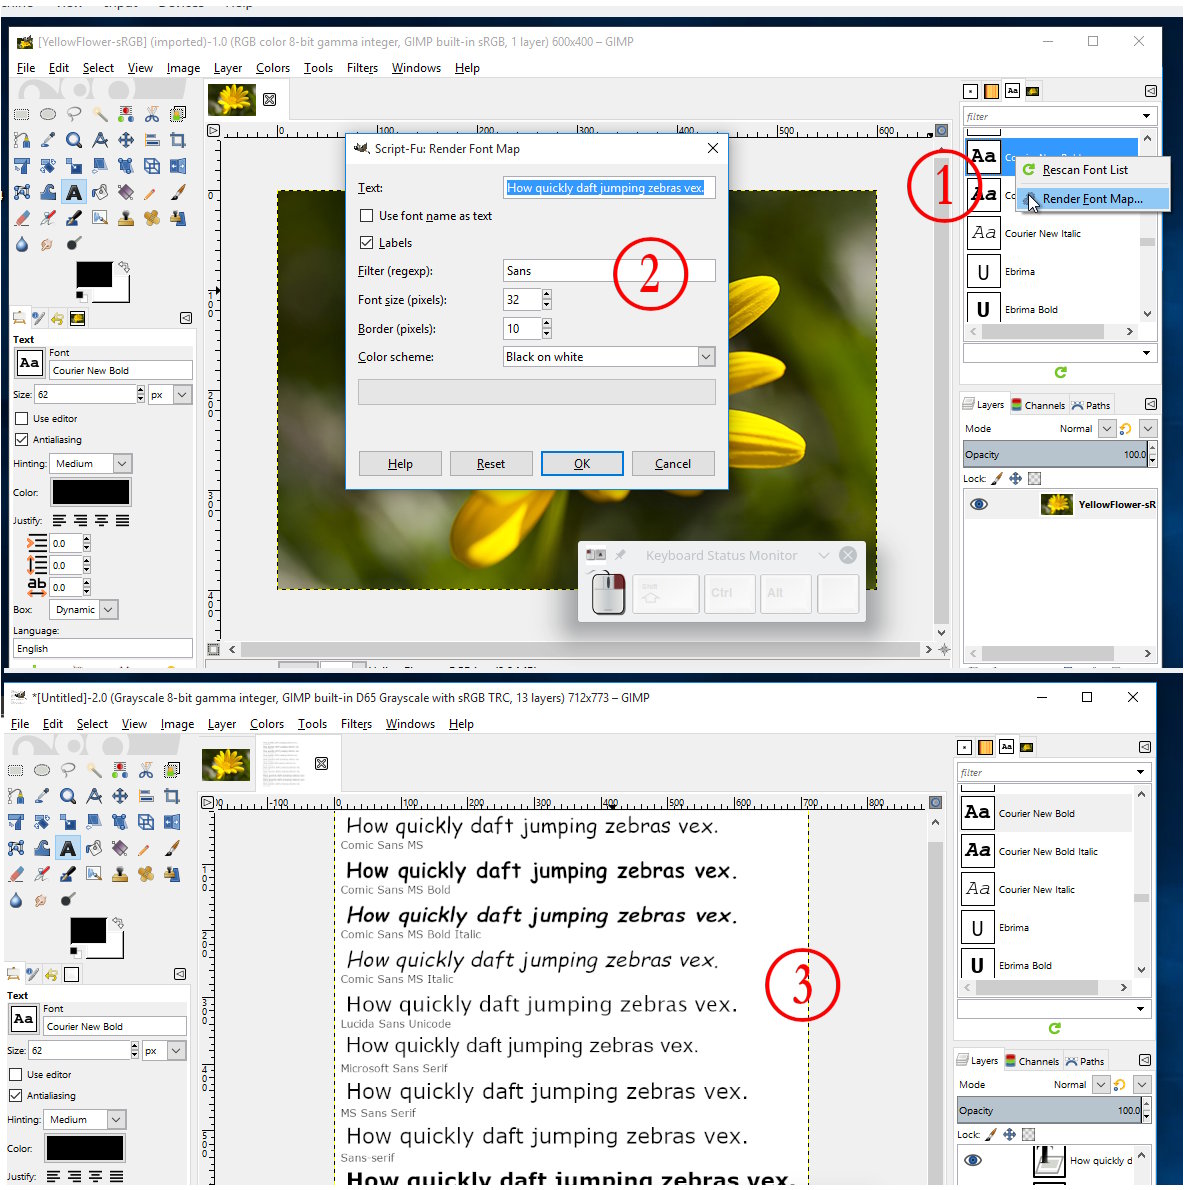Select the Paintbrush tool in top window toolbox
This screenshot has height=1190, width=1190.
(178, 192)
